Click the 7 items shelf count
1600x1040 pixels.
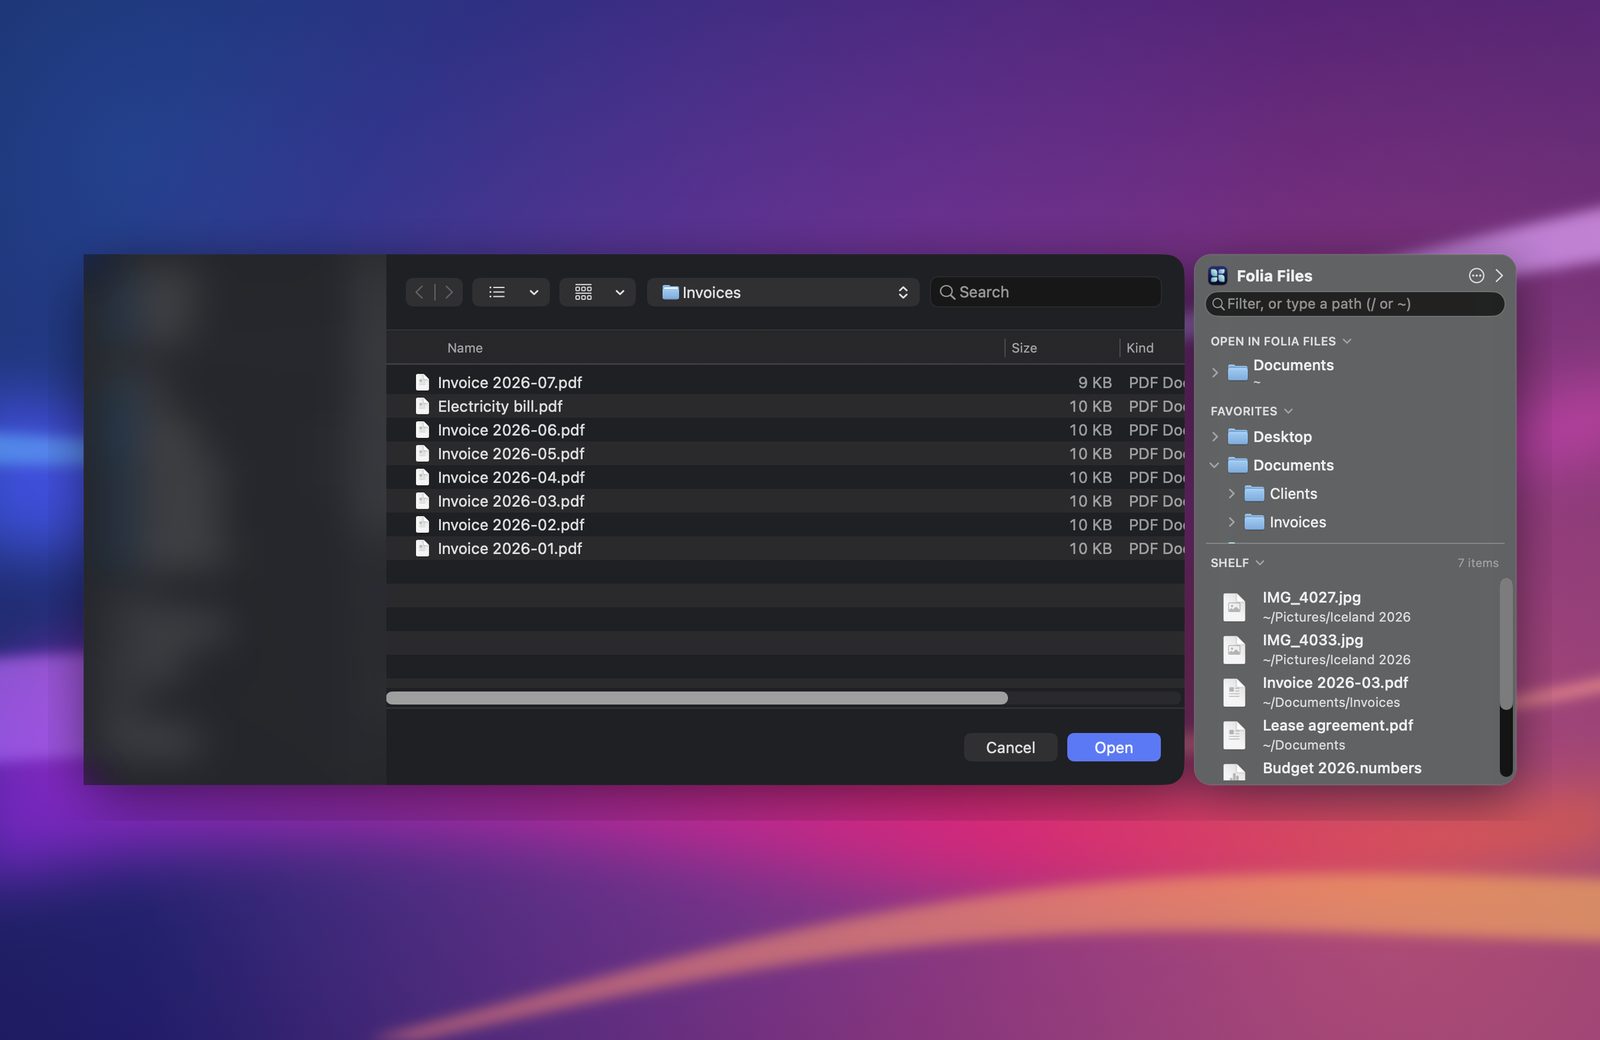coord(1477,563)
